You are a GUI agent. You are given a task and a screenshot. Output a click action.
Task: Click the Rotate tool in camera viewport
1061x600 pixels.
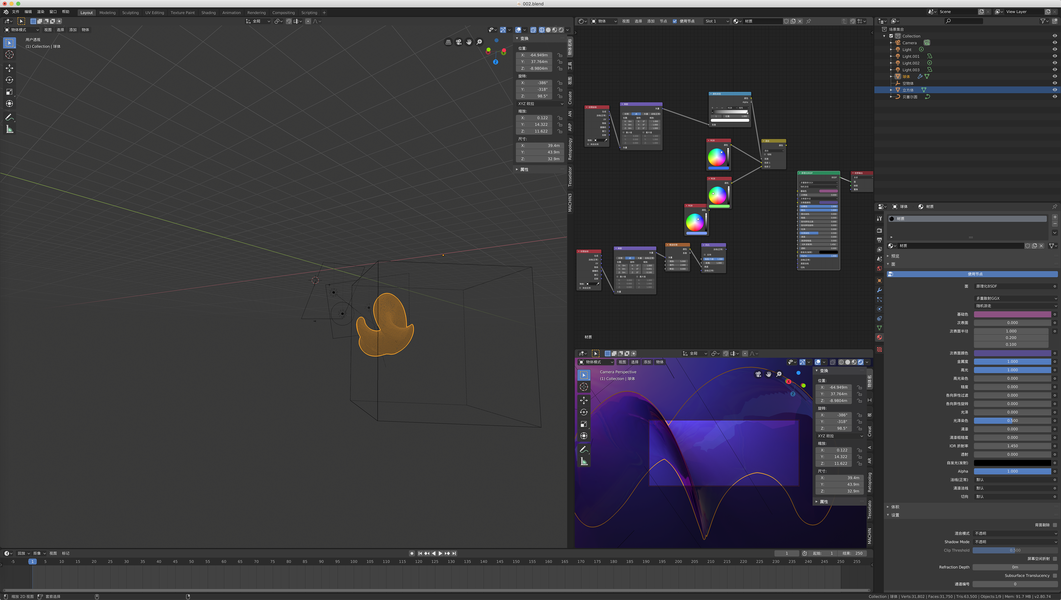[x=584, y=412]
